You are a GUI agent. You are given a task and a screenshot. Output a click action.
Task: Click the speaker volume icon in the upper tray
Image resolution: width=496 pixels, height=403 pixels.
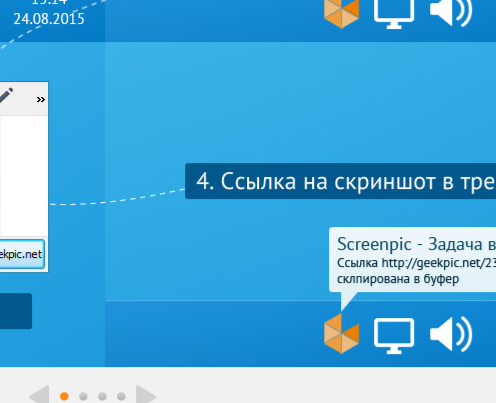[451, 13]
